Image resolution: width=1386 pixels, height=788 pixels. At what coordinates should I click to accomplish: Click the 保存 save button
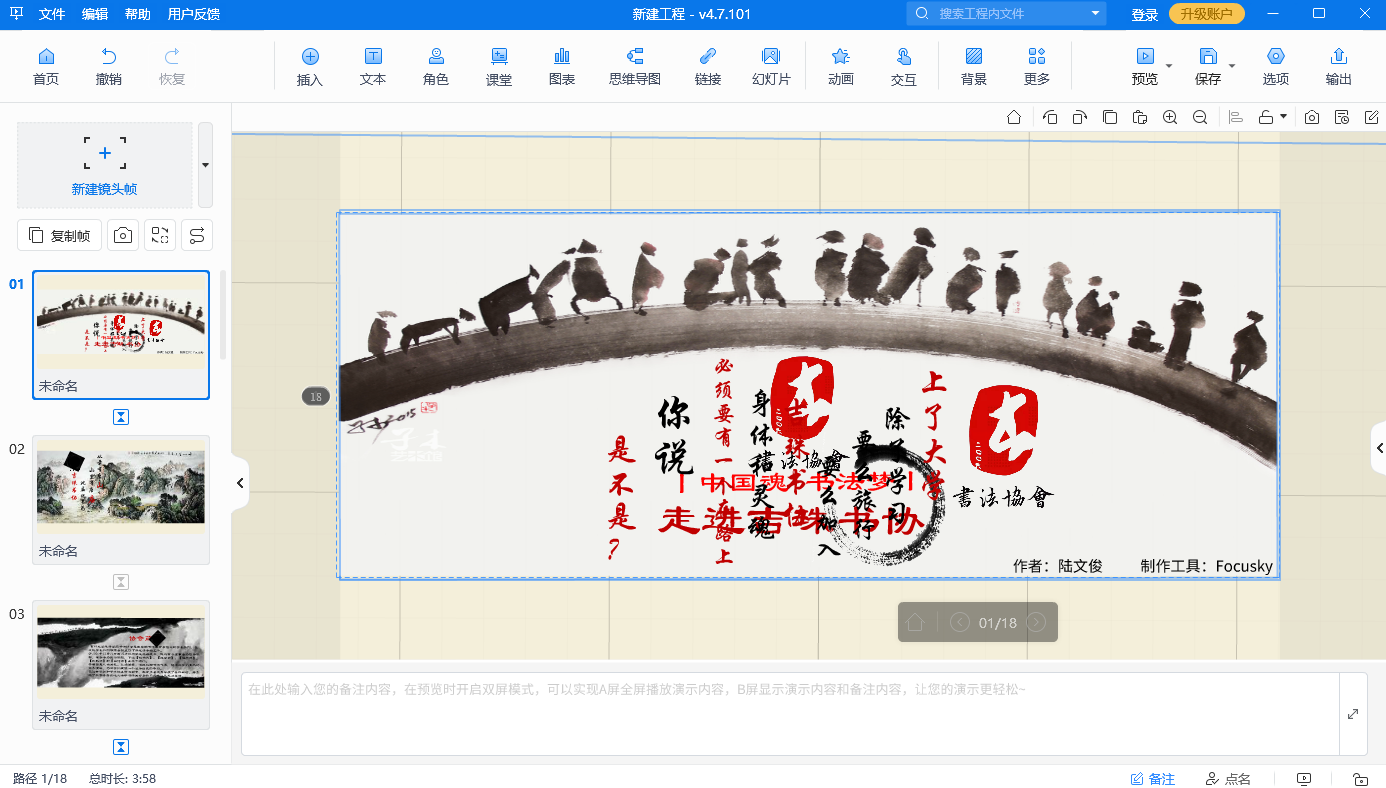point(1208,67)
